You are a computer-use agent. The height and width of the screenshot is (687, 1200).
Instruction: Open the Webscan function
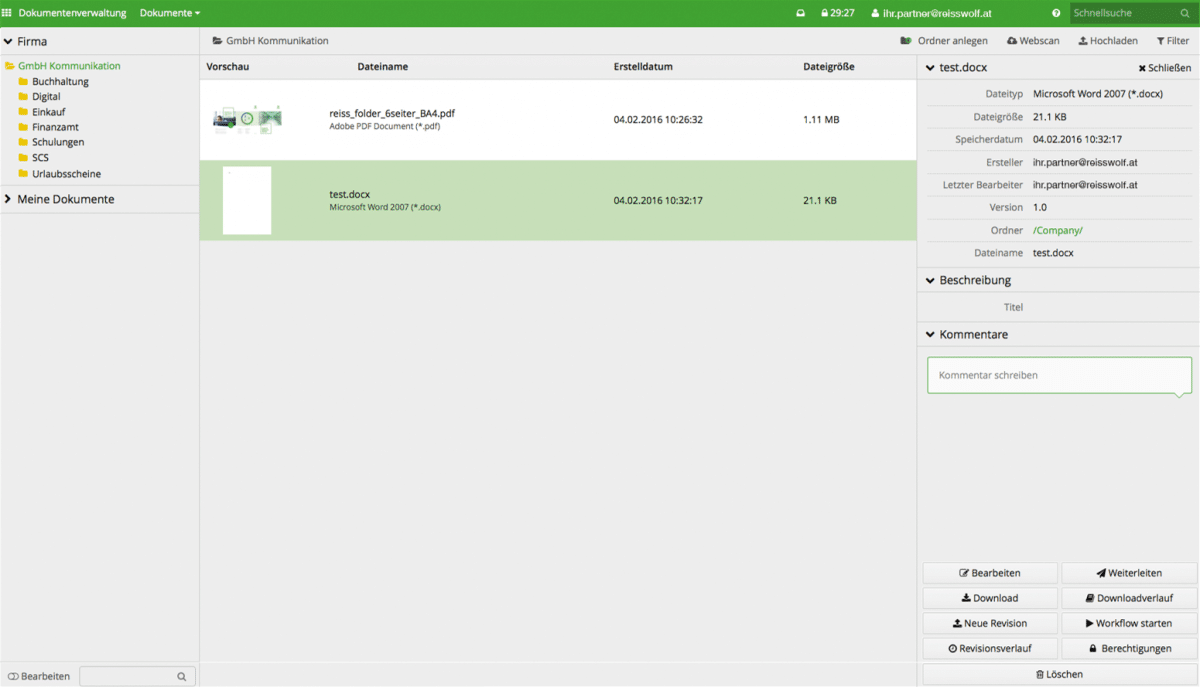click(x=1032, y=41)
